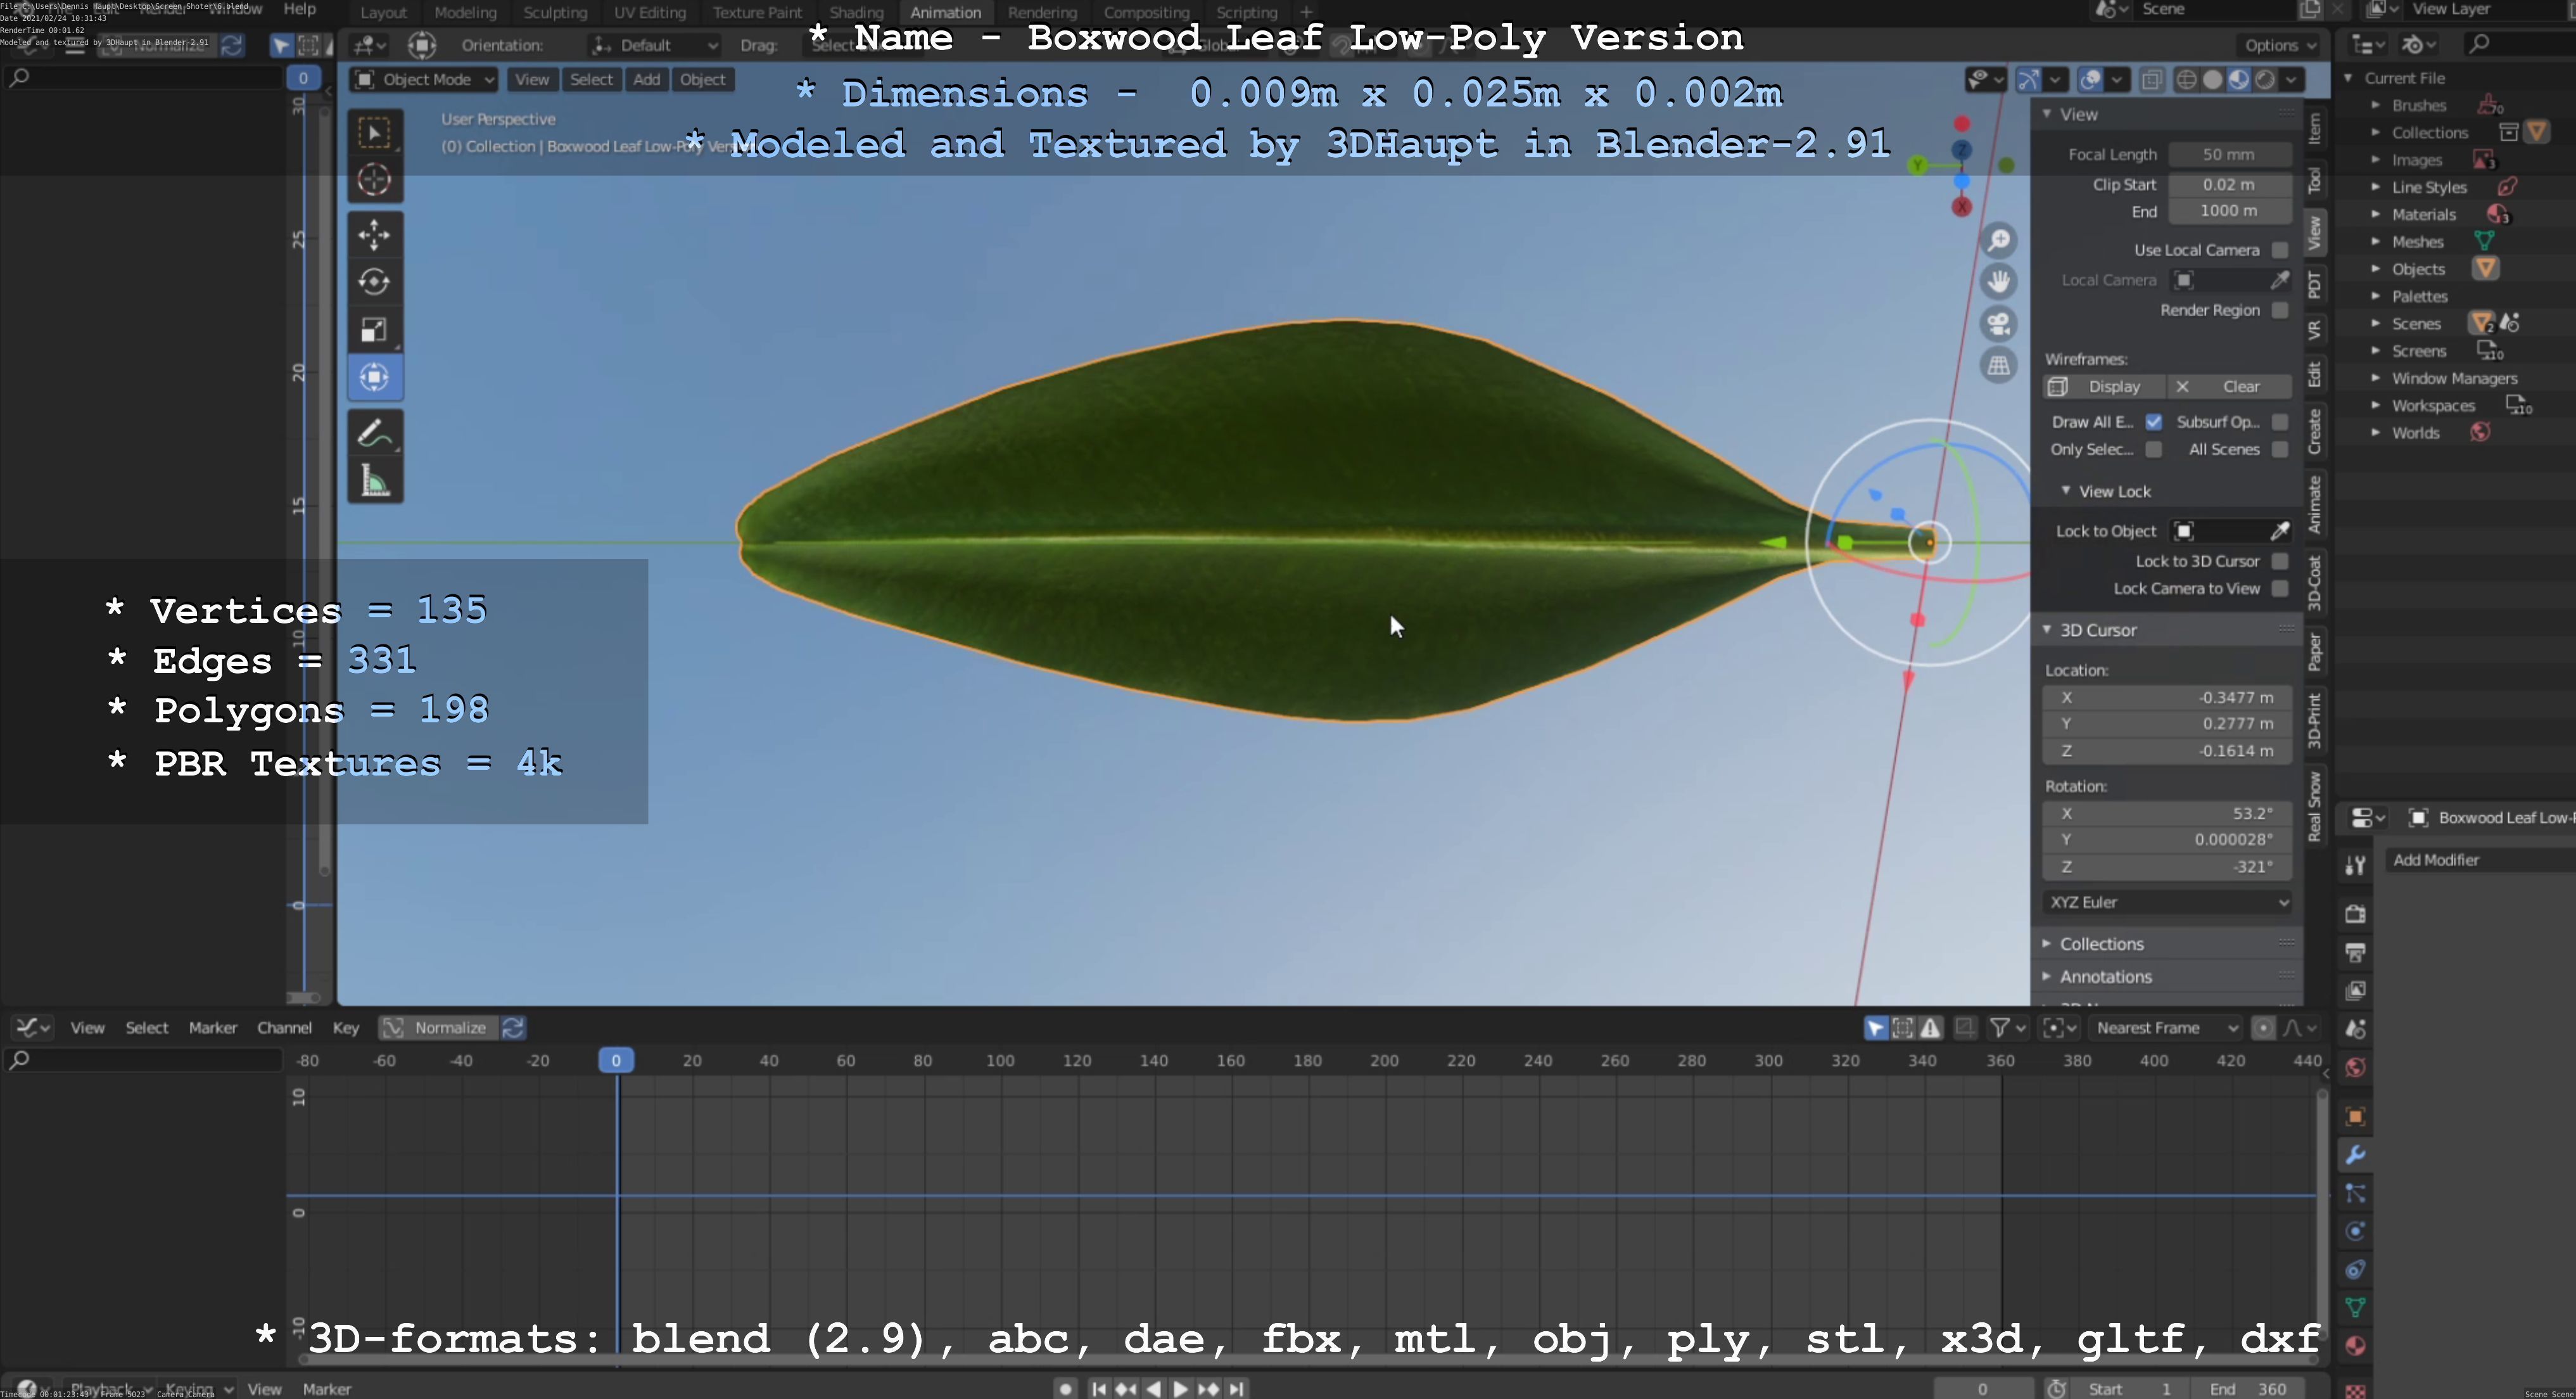This screenshot has width=2576, height=1399.
Task: Click the zoom view magnifier icon
Action: 1999,240
